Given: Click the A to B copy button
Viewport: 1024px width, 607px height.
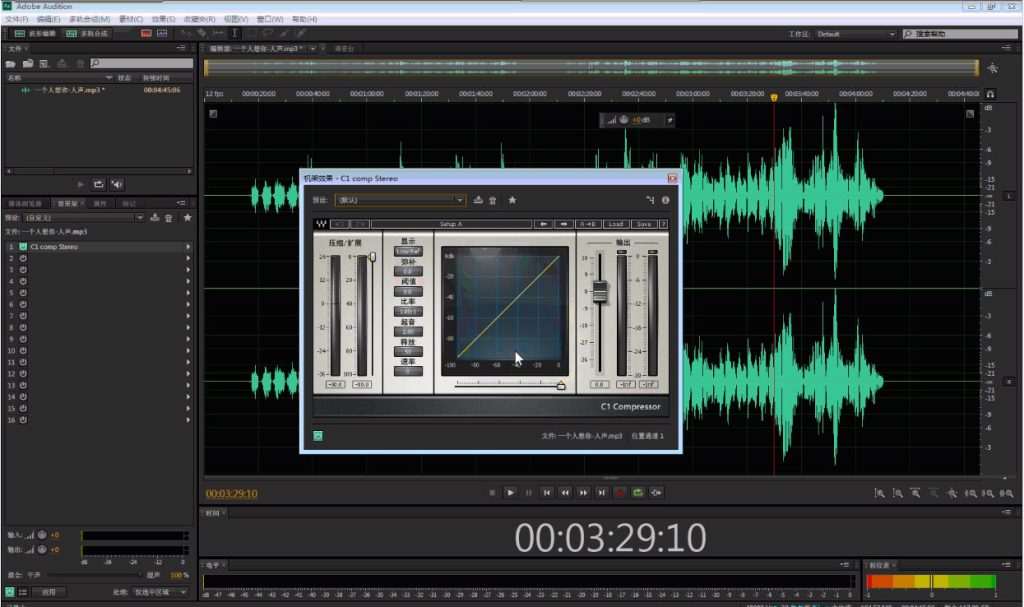Looking at the screenshot, I should pos(588,224).
